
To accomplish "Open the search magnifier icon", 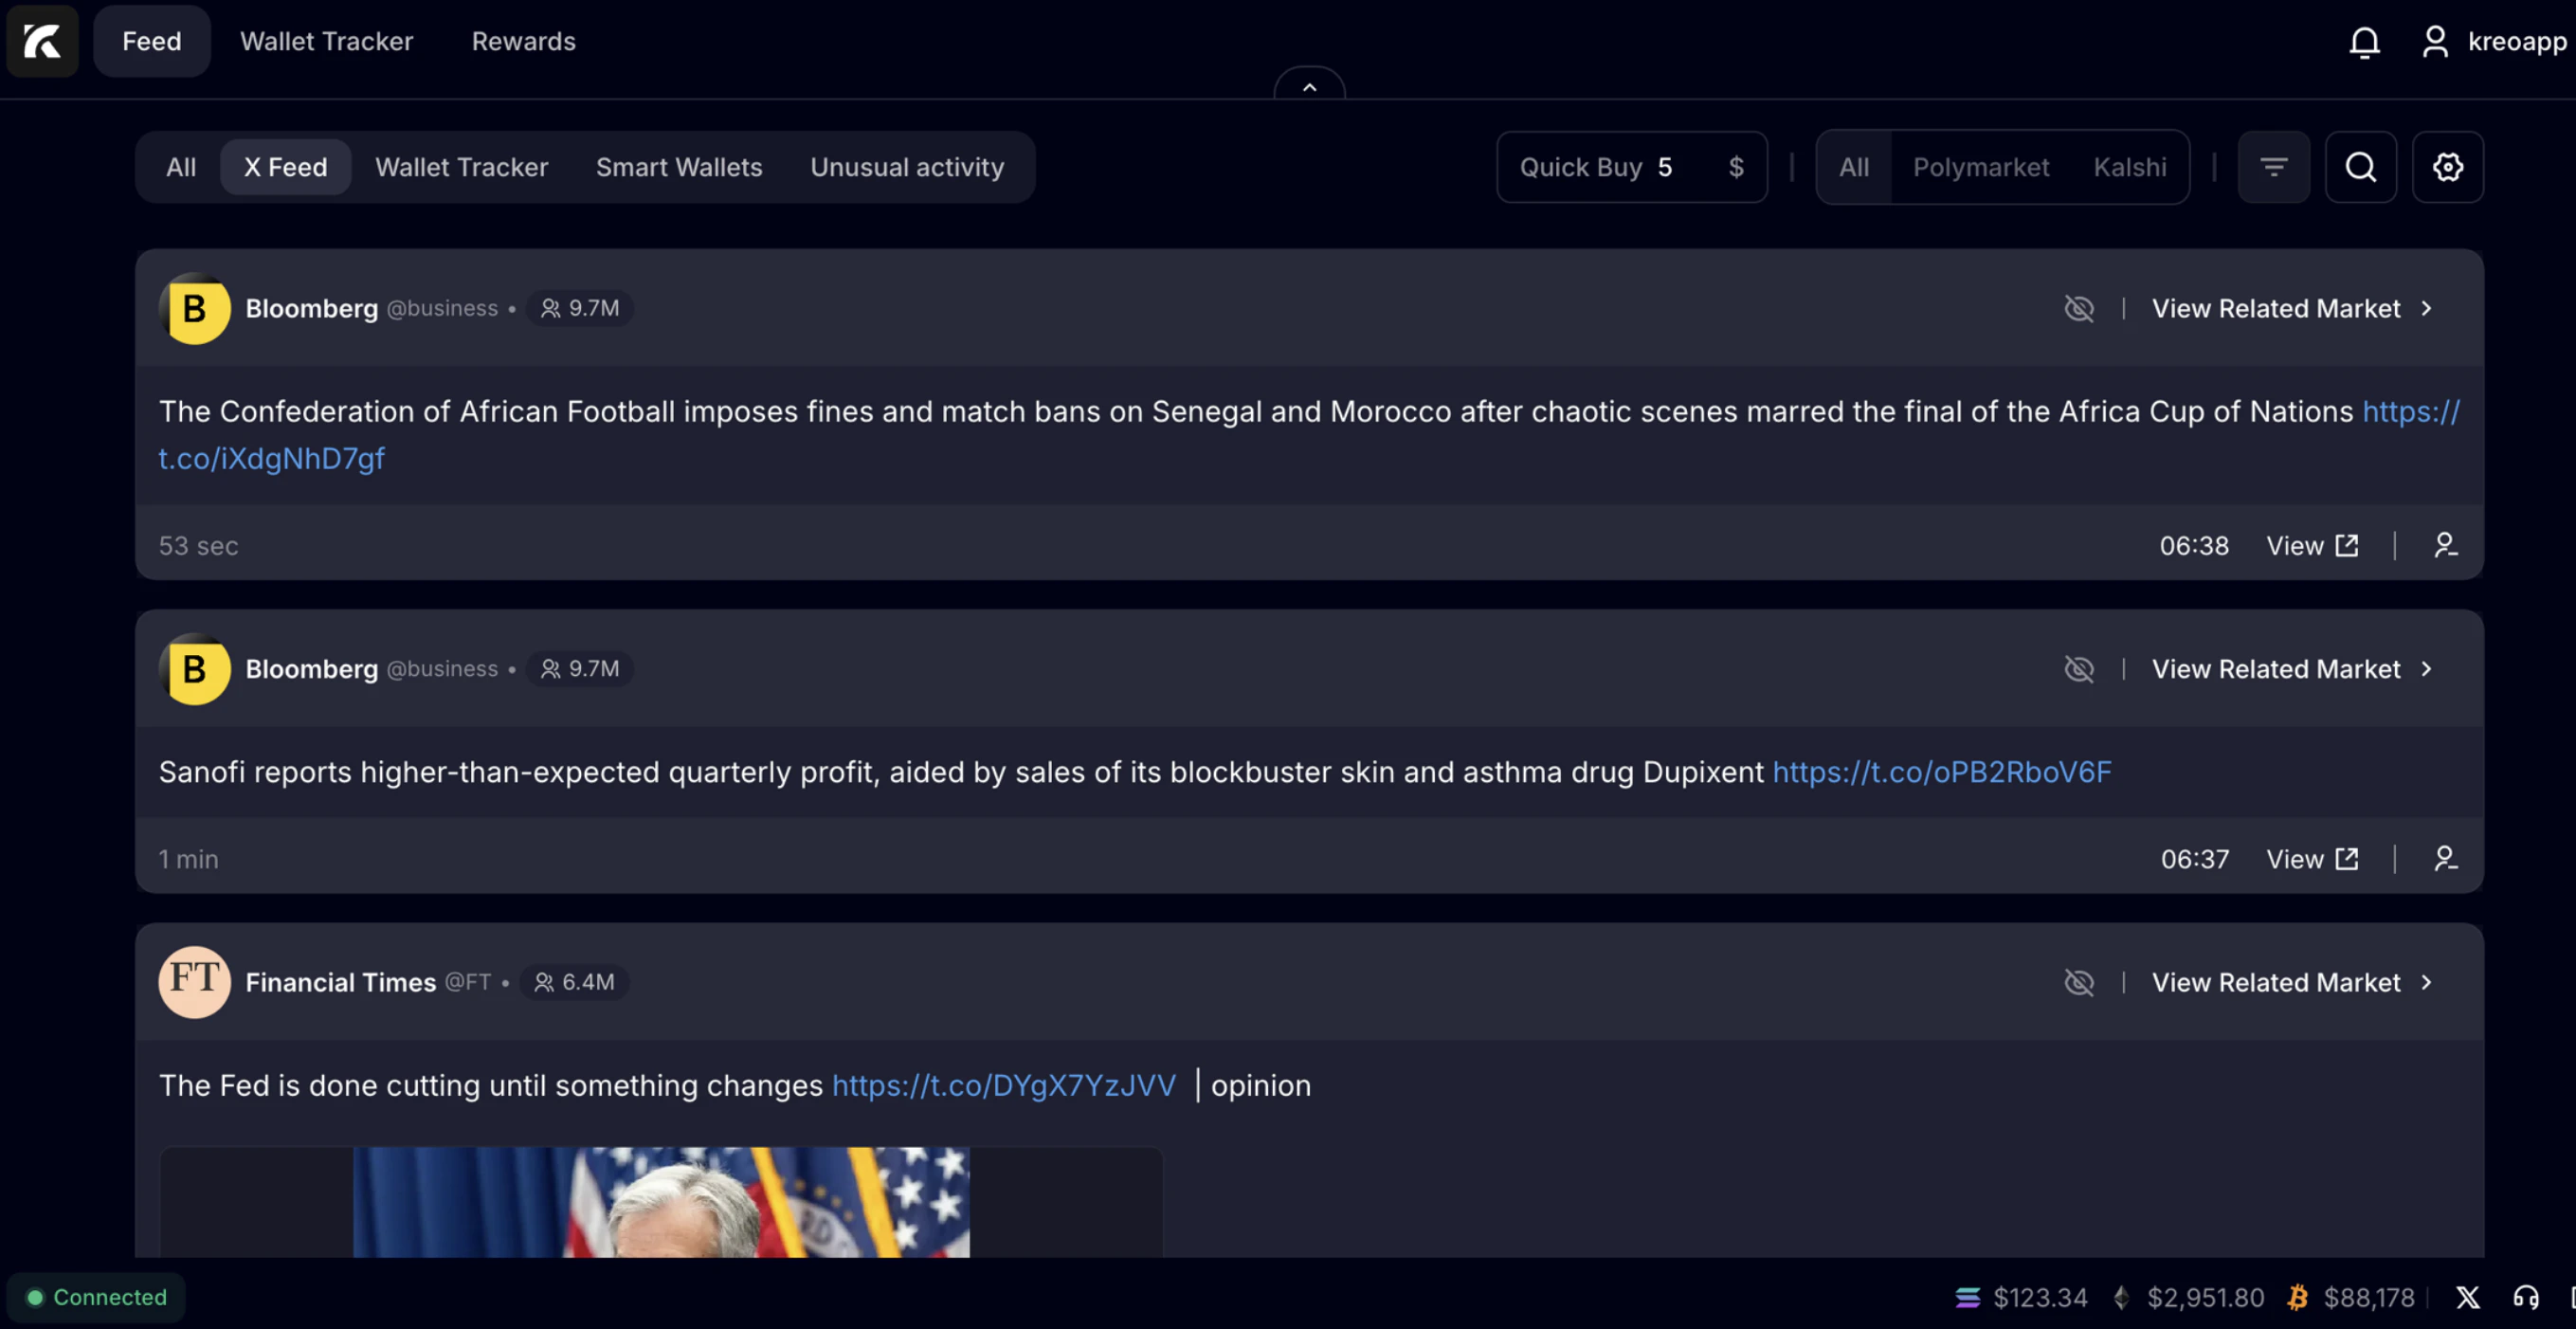I will click(x=2360, y=167).
